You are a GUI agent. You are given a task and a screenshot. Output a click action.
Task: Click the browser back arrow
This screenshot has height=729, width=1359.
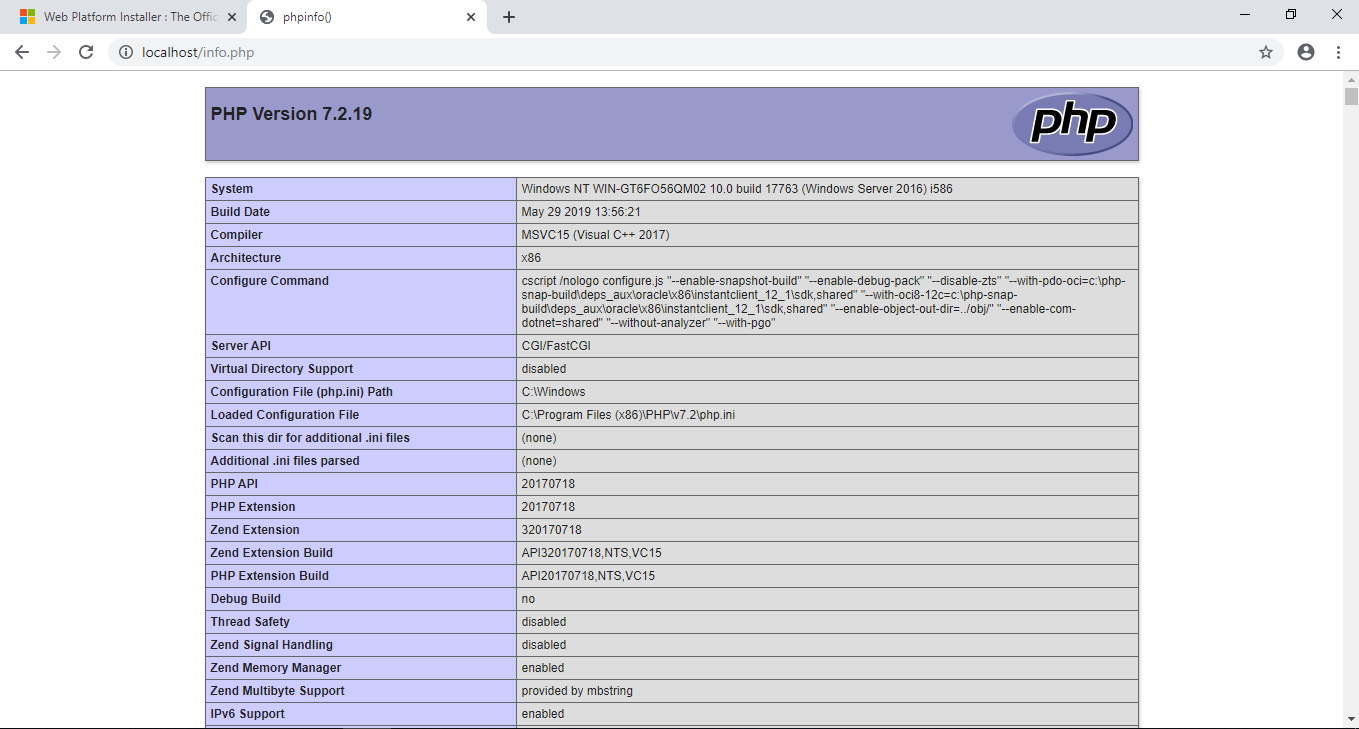click(21, 52)
